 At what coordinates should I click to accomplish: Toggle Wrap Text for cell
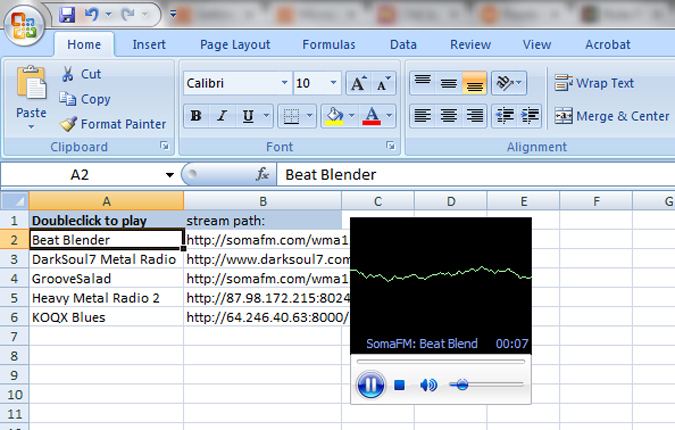click(596, 83)
